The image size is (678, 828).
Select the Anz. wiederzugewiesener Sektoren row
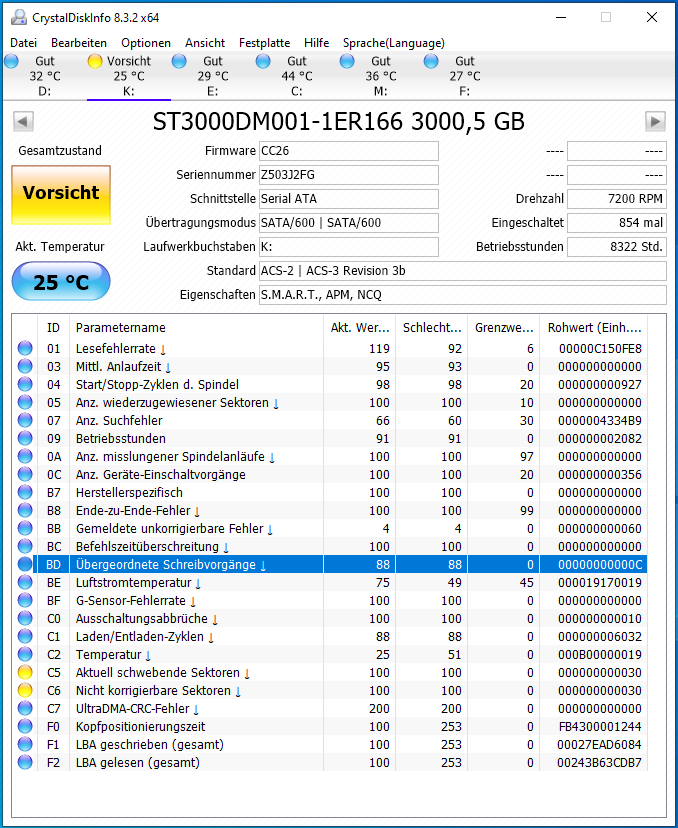pyautogui.click(x=330, y=402)
